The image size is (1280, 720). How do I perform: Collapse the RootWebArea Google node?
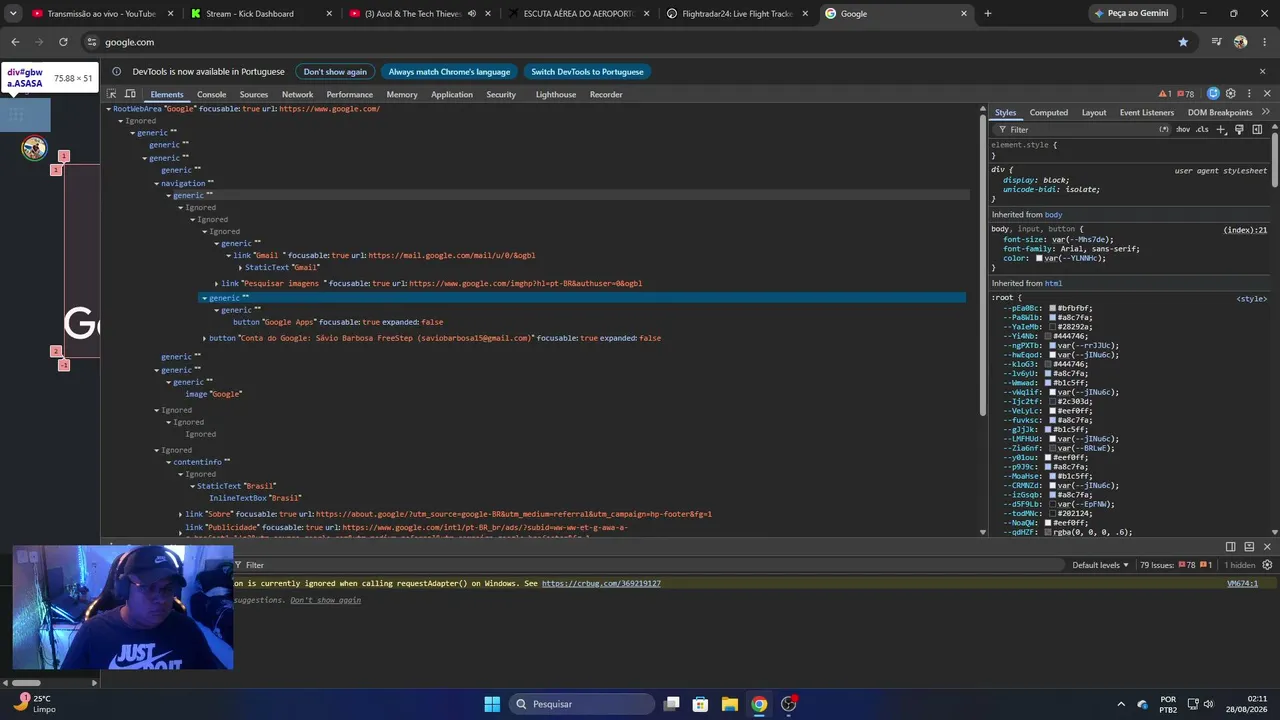click(109, 109)
